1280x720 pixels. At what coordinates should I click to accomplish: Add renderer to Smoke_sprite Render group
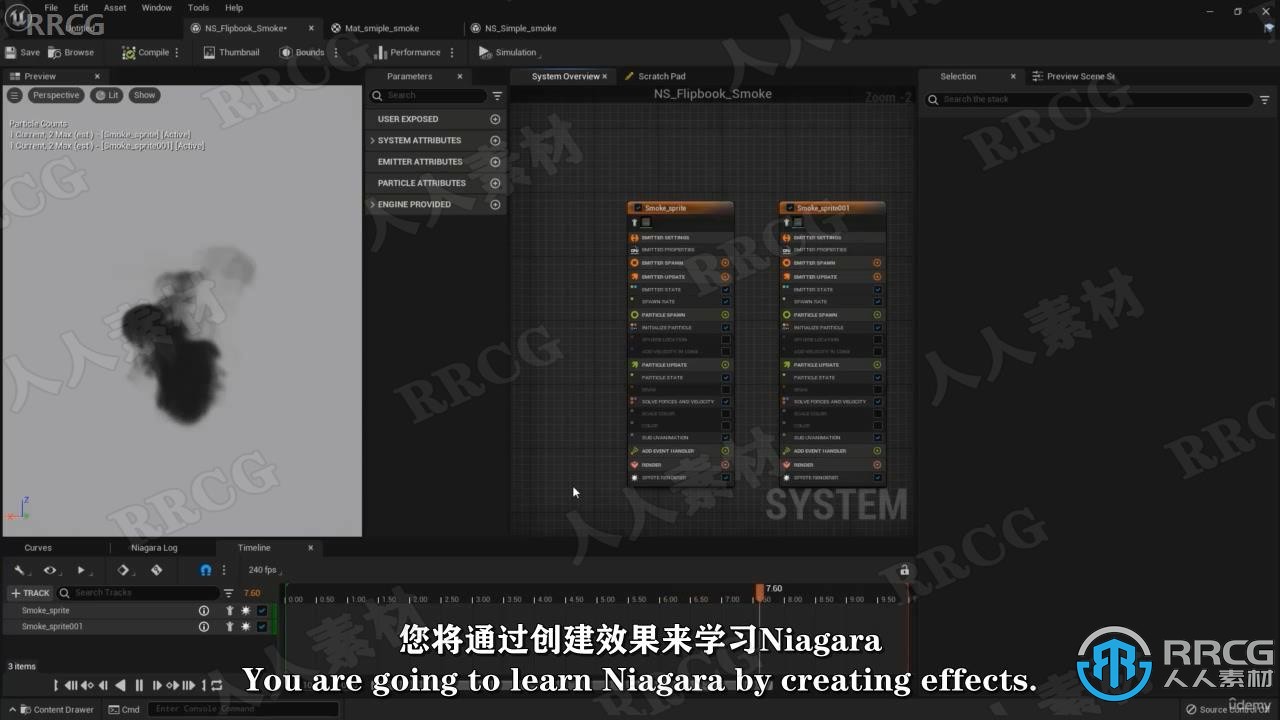[725, 465]
